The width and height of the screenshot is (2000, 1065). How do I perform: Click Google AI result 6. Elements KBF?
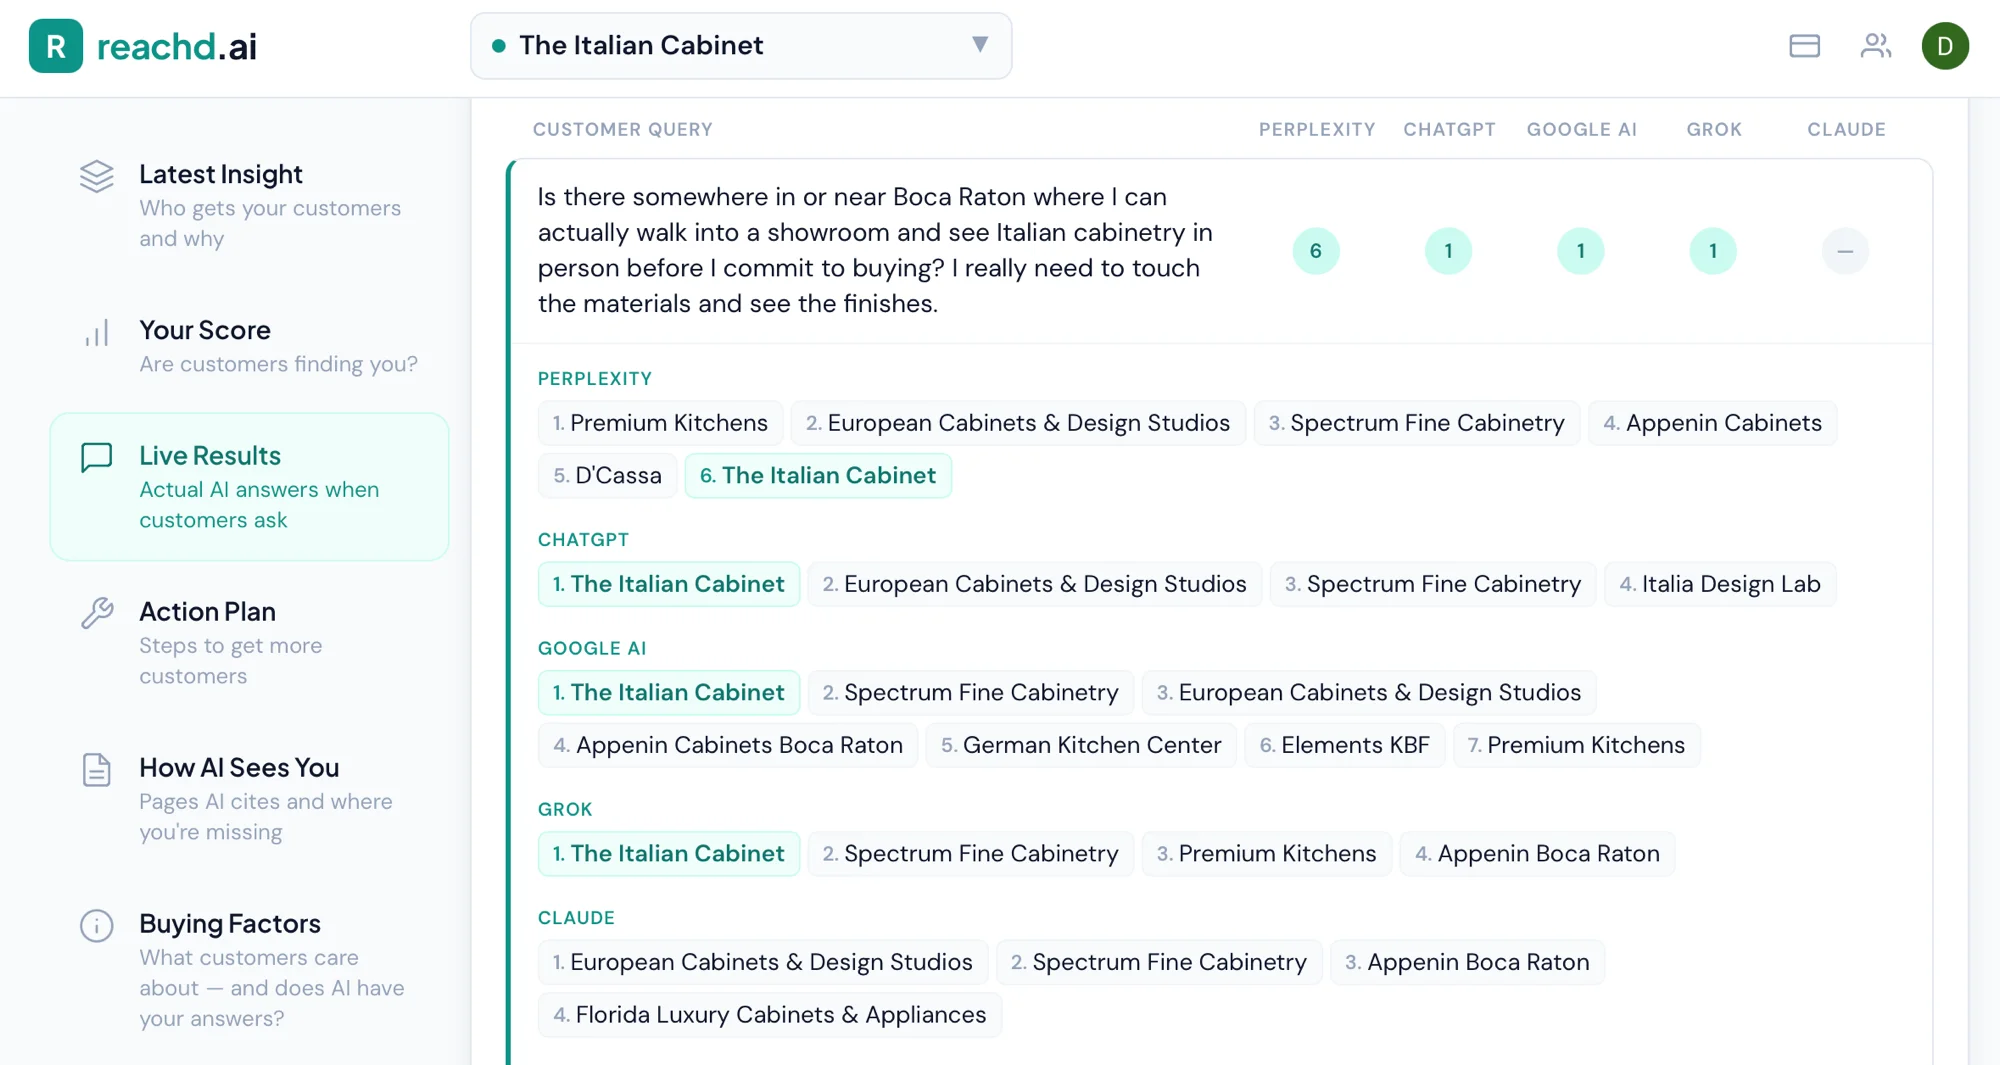point(1345,746)
